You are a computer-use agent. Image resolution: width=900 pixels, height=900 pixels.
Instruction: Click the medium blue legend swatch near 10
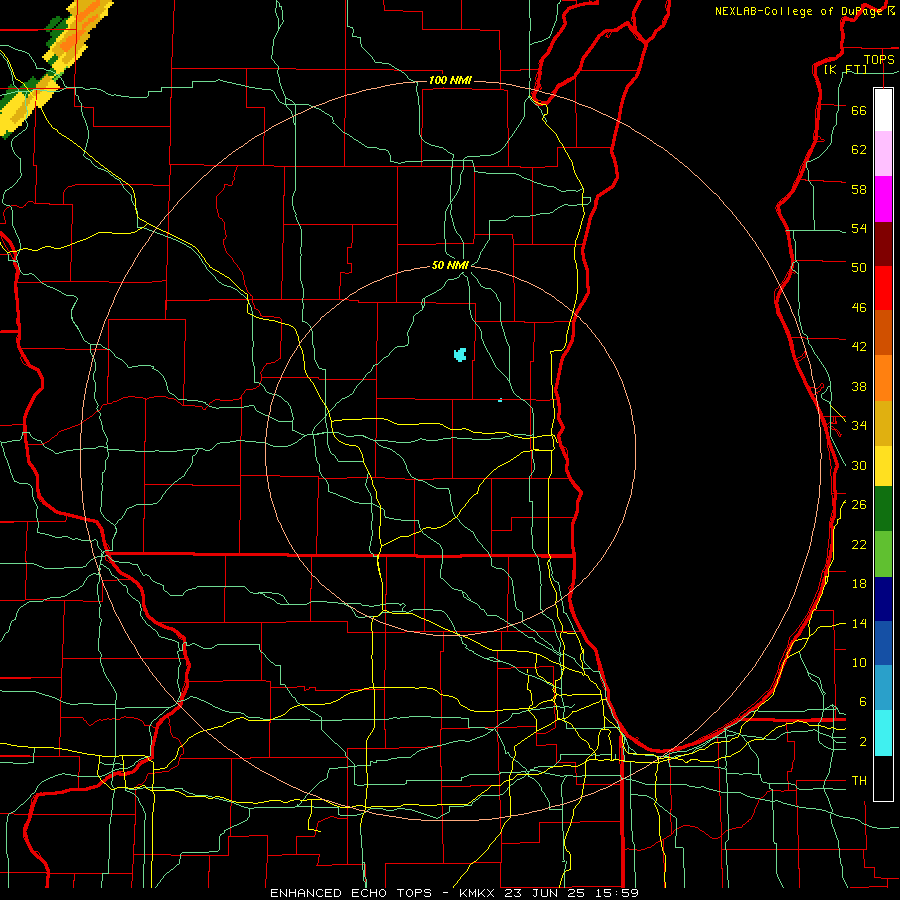click(x=883, y=643)
